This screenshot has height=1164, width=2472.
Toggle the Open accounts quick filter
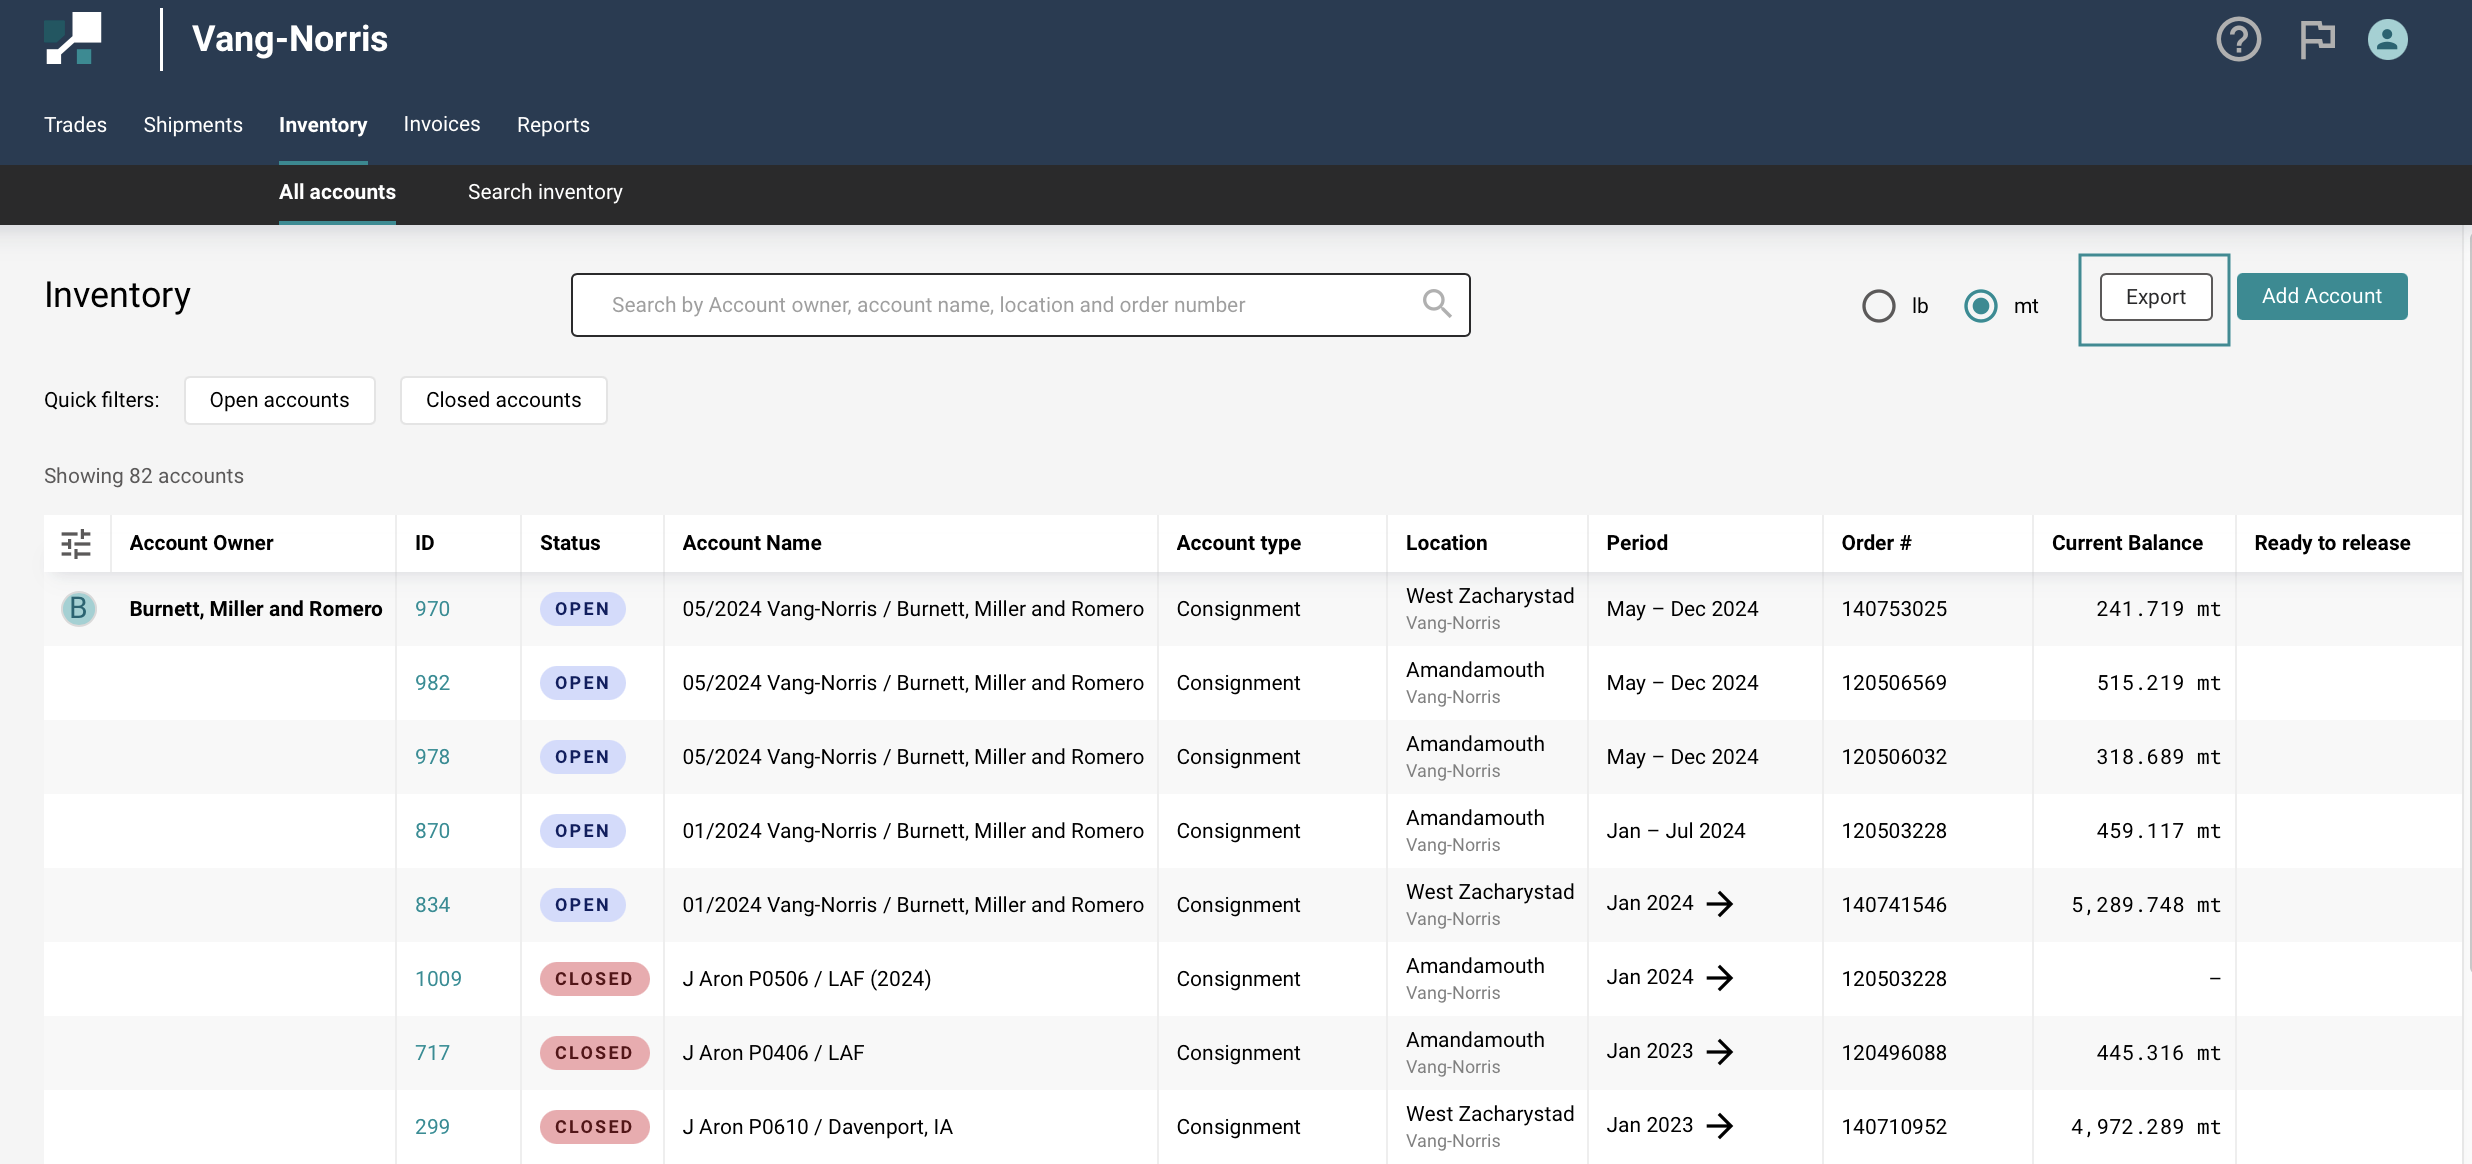[x=279, y=400]
